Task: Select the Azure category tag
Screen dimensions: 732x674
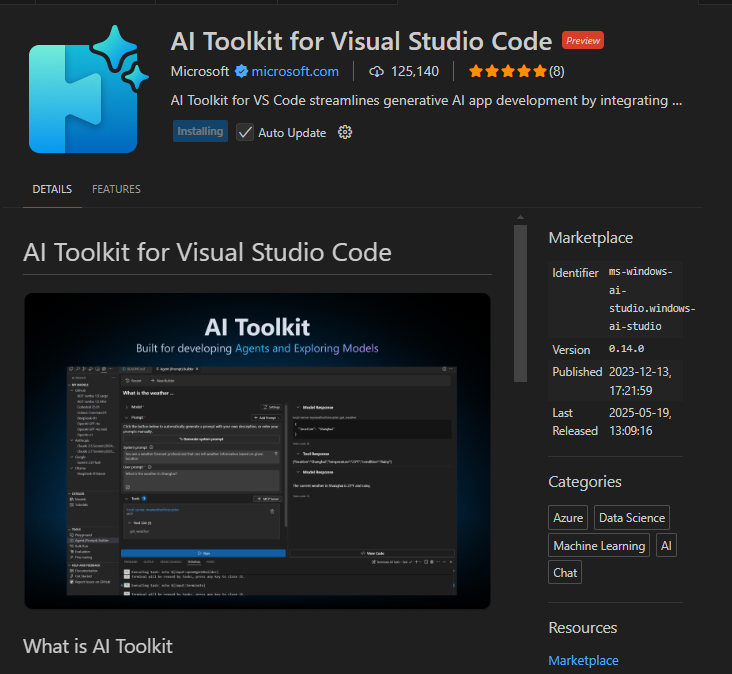Action: 568,518
